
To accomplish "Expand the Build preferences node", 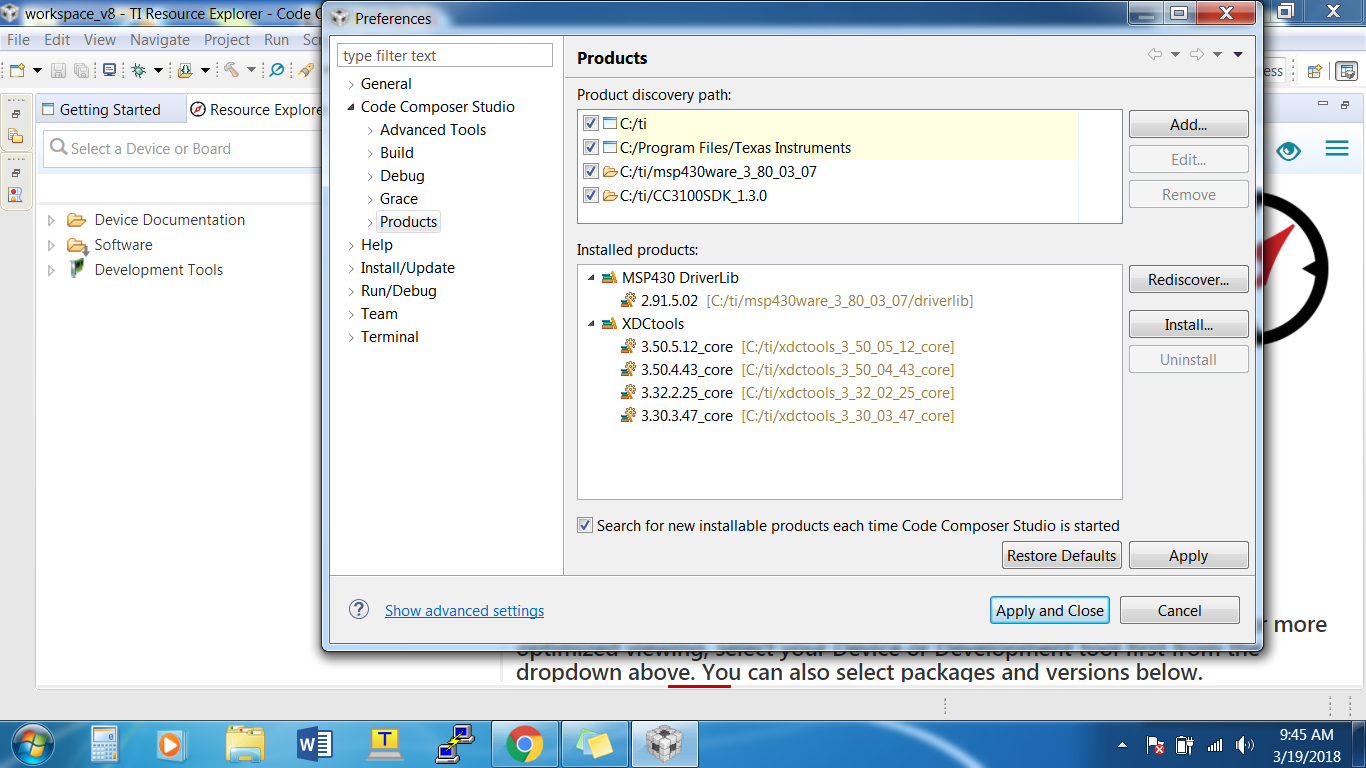I will click(370, 153).
